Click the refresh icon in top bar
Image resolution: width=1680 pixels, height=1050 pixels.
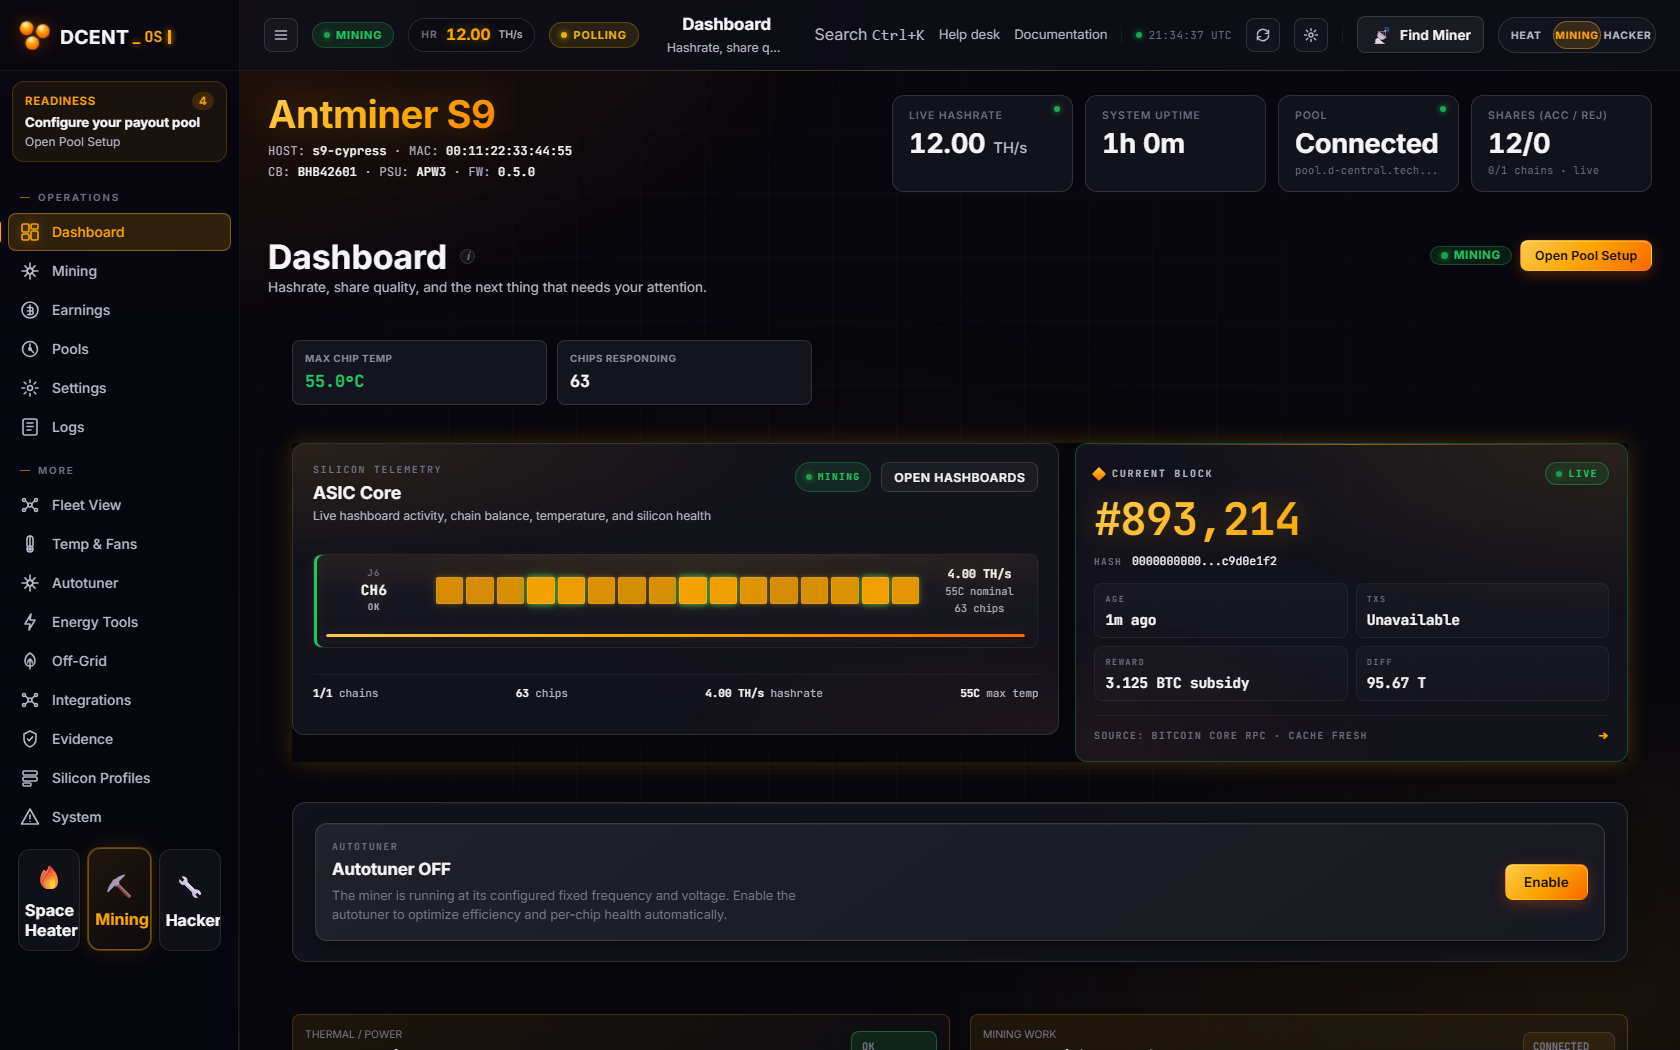click(1263, 35)
